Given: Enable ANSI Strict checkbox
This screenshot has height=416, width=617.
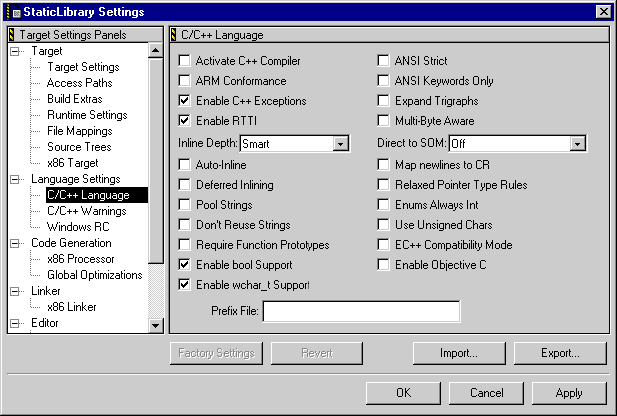Looking at the screenshot, I should [383, 61].
